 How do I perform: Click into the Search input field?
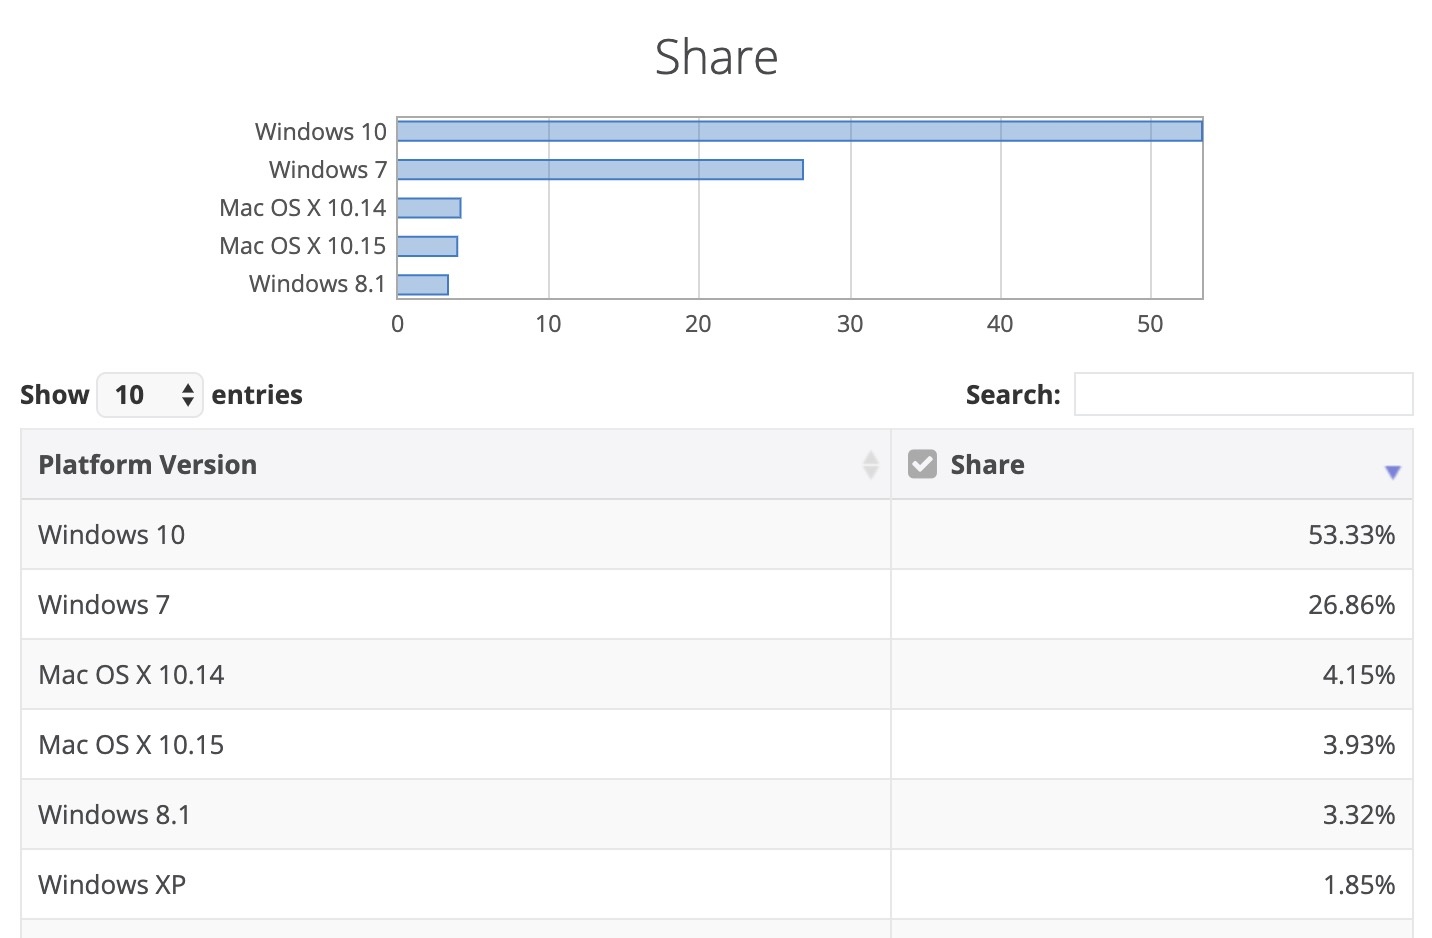(1243, 394)
